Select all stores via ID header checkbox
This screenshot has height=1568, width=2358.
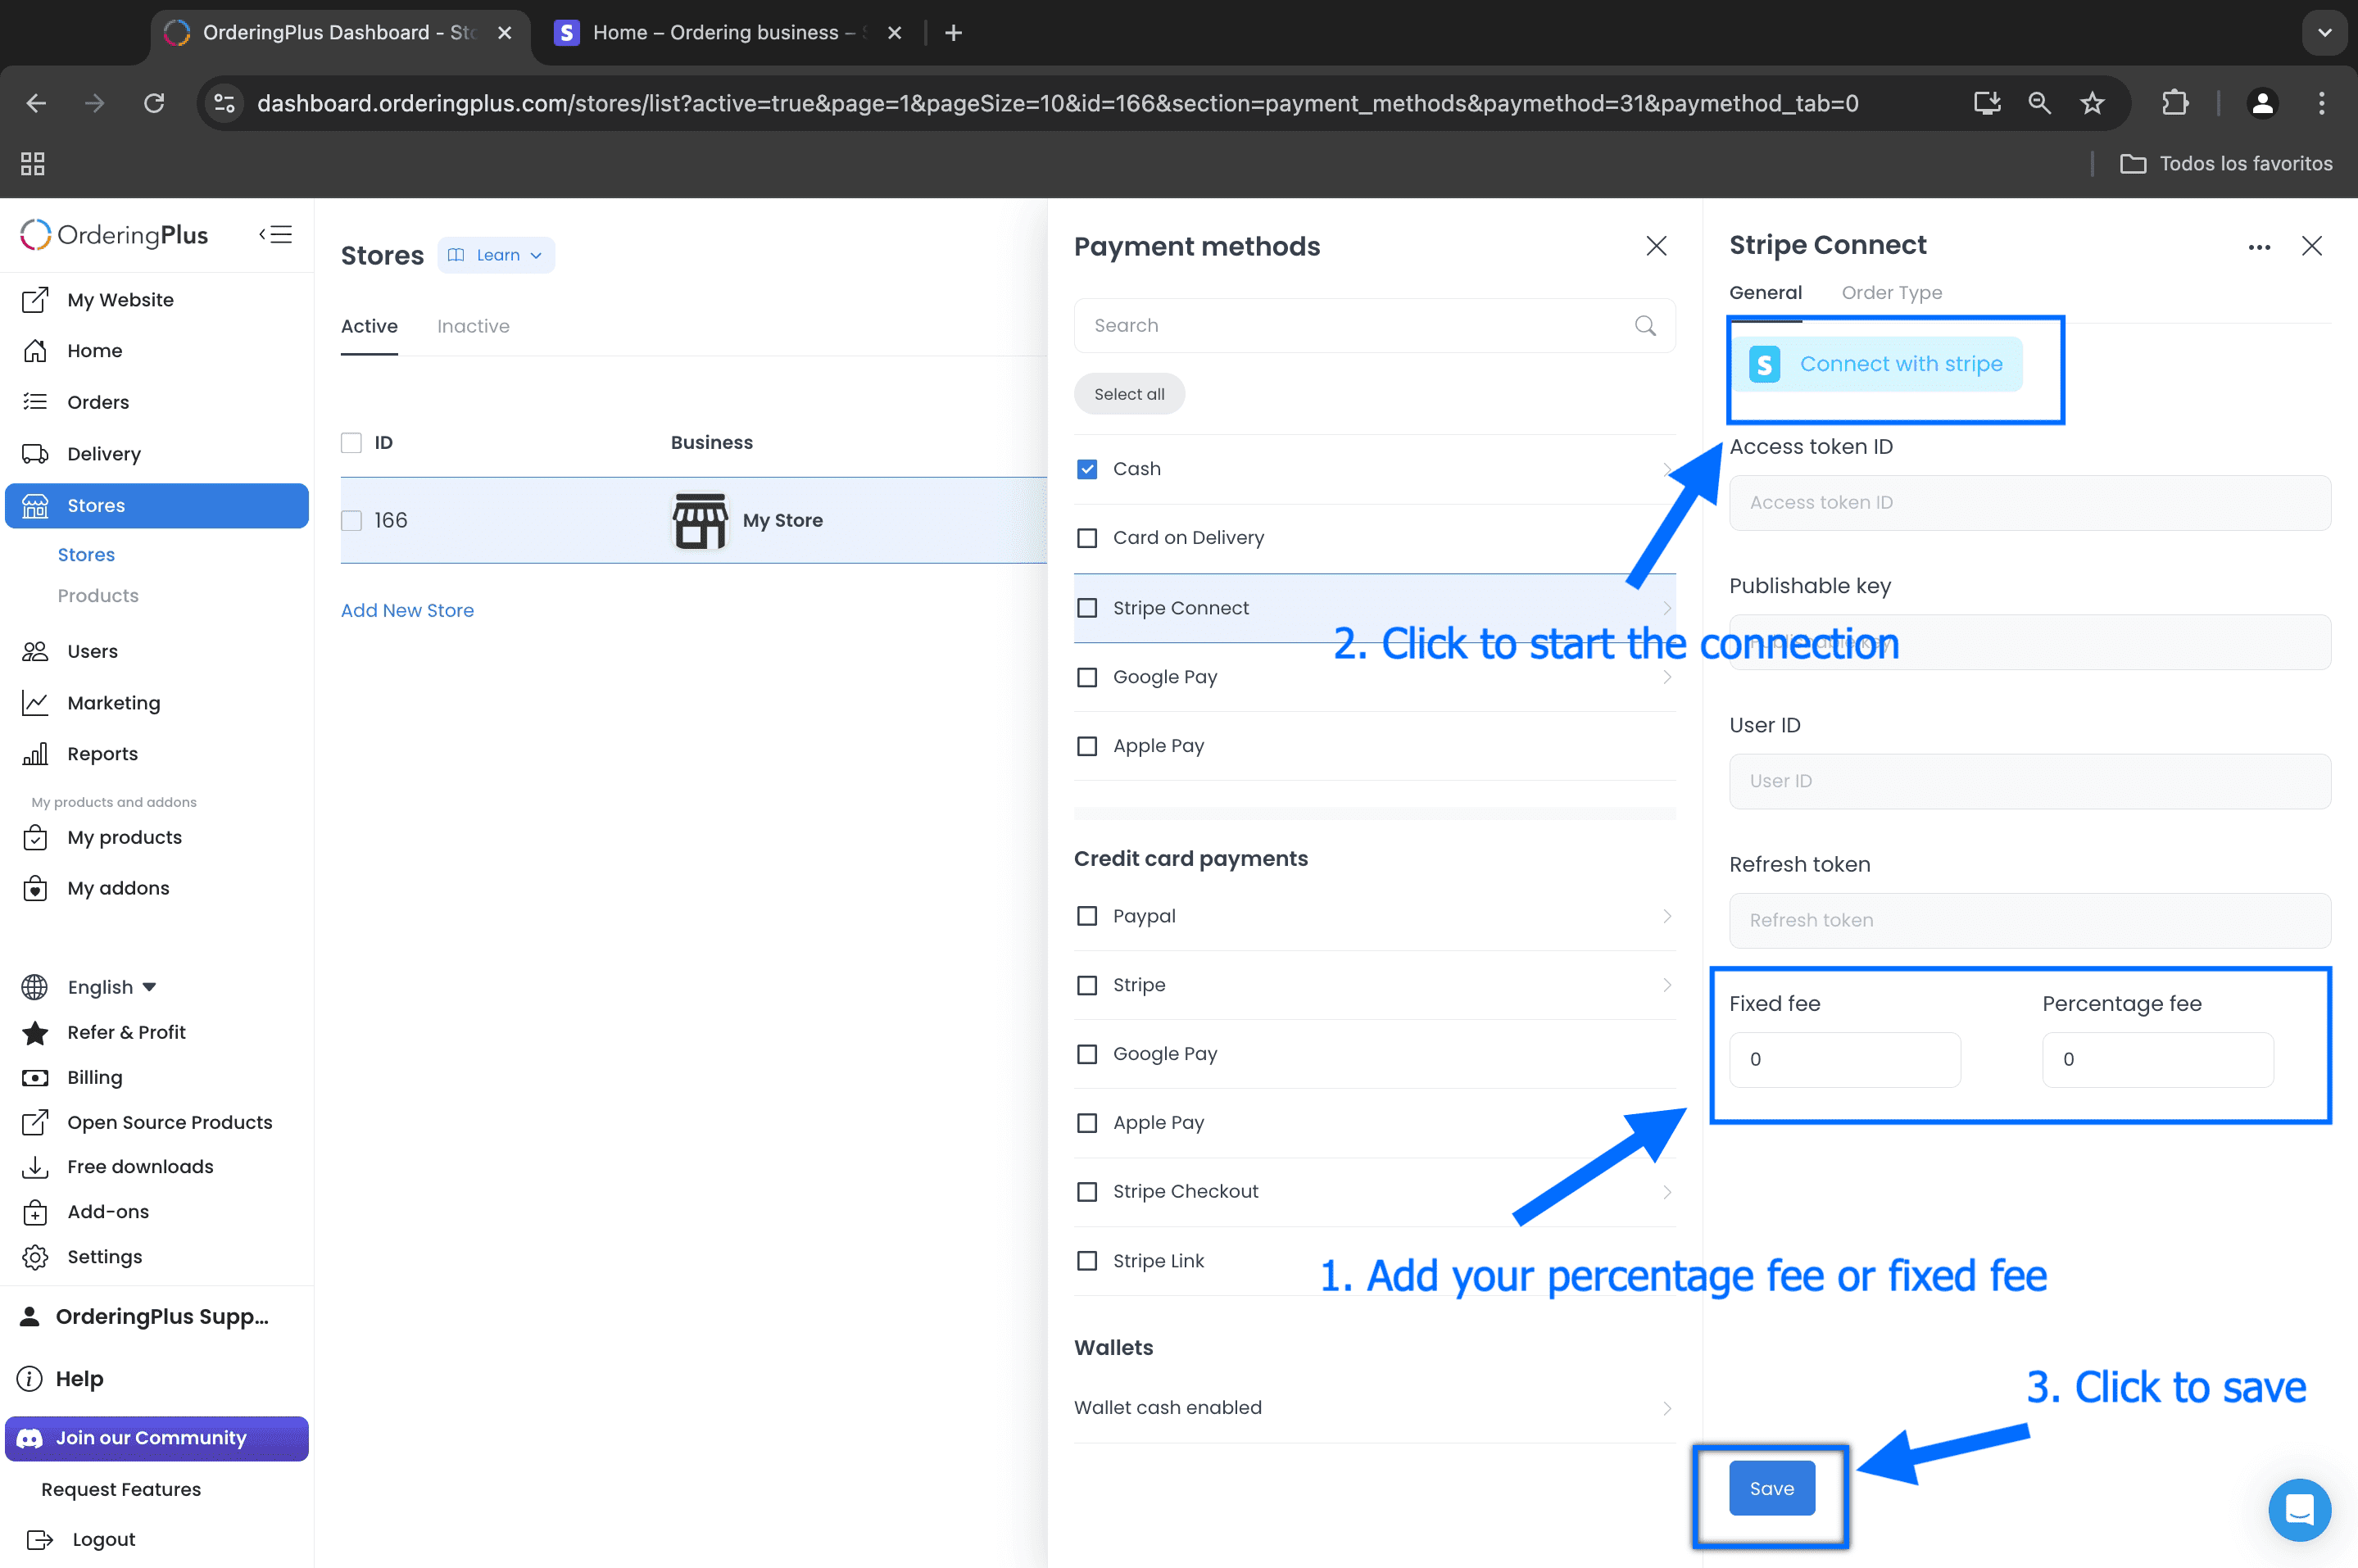pyautogui.click(x=351, y=443)
